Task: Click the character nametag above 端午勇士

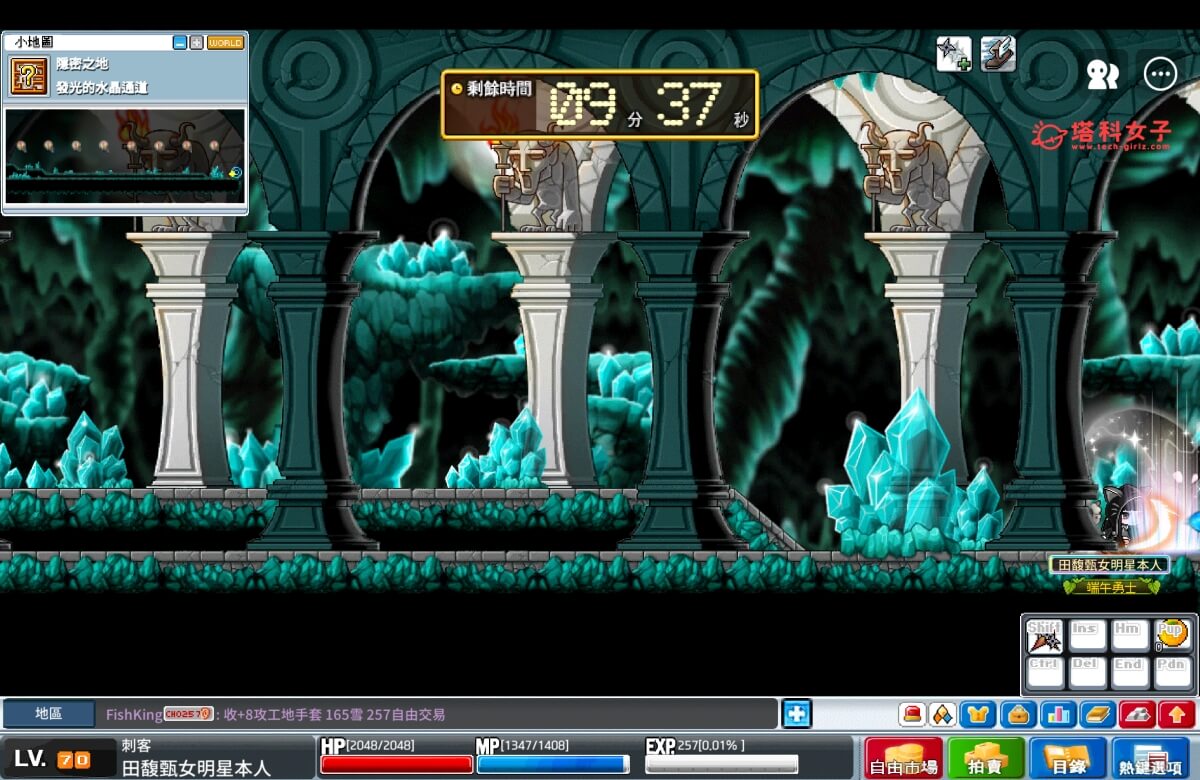Action: click(x=1108, y=565)
